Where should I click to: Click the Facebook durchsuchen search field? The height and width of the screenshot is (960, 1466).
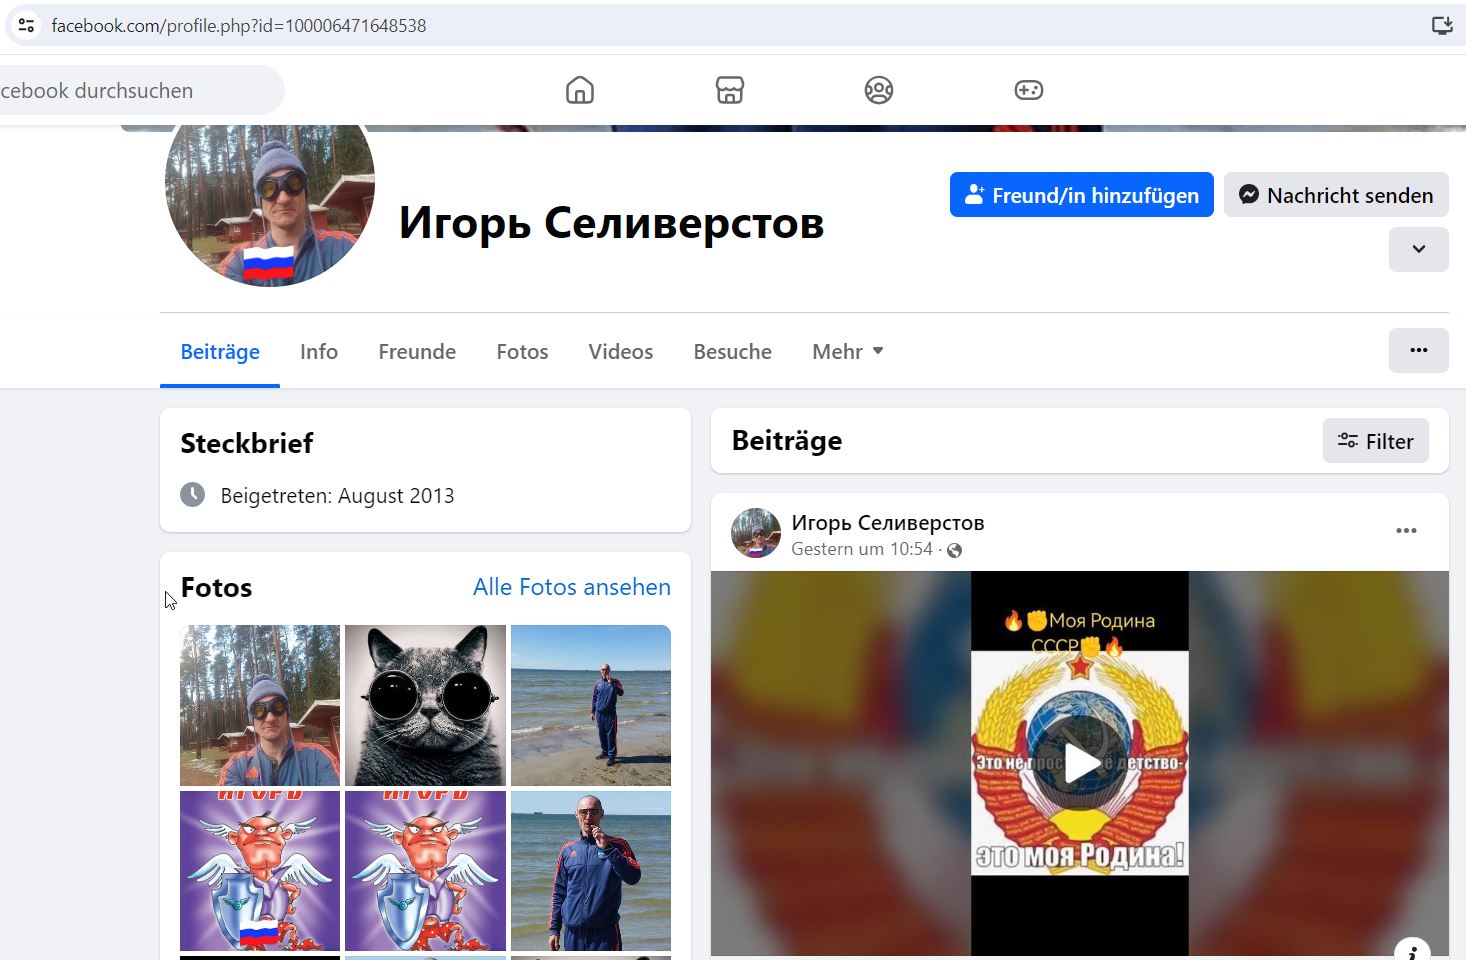[140, 90]
